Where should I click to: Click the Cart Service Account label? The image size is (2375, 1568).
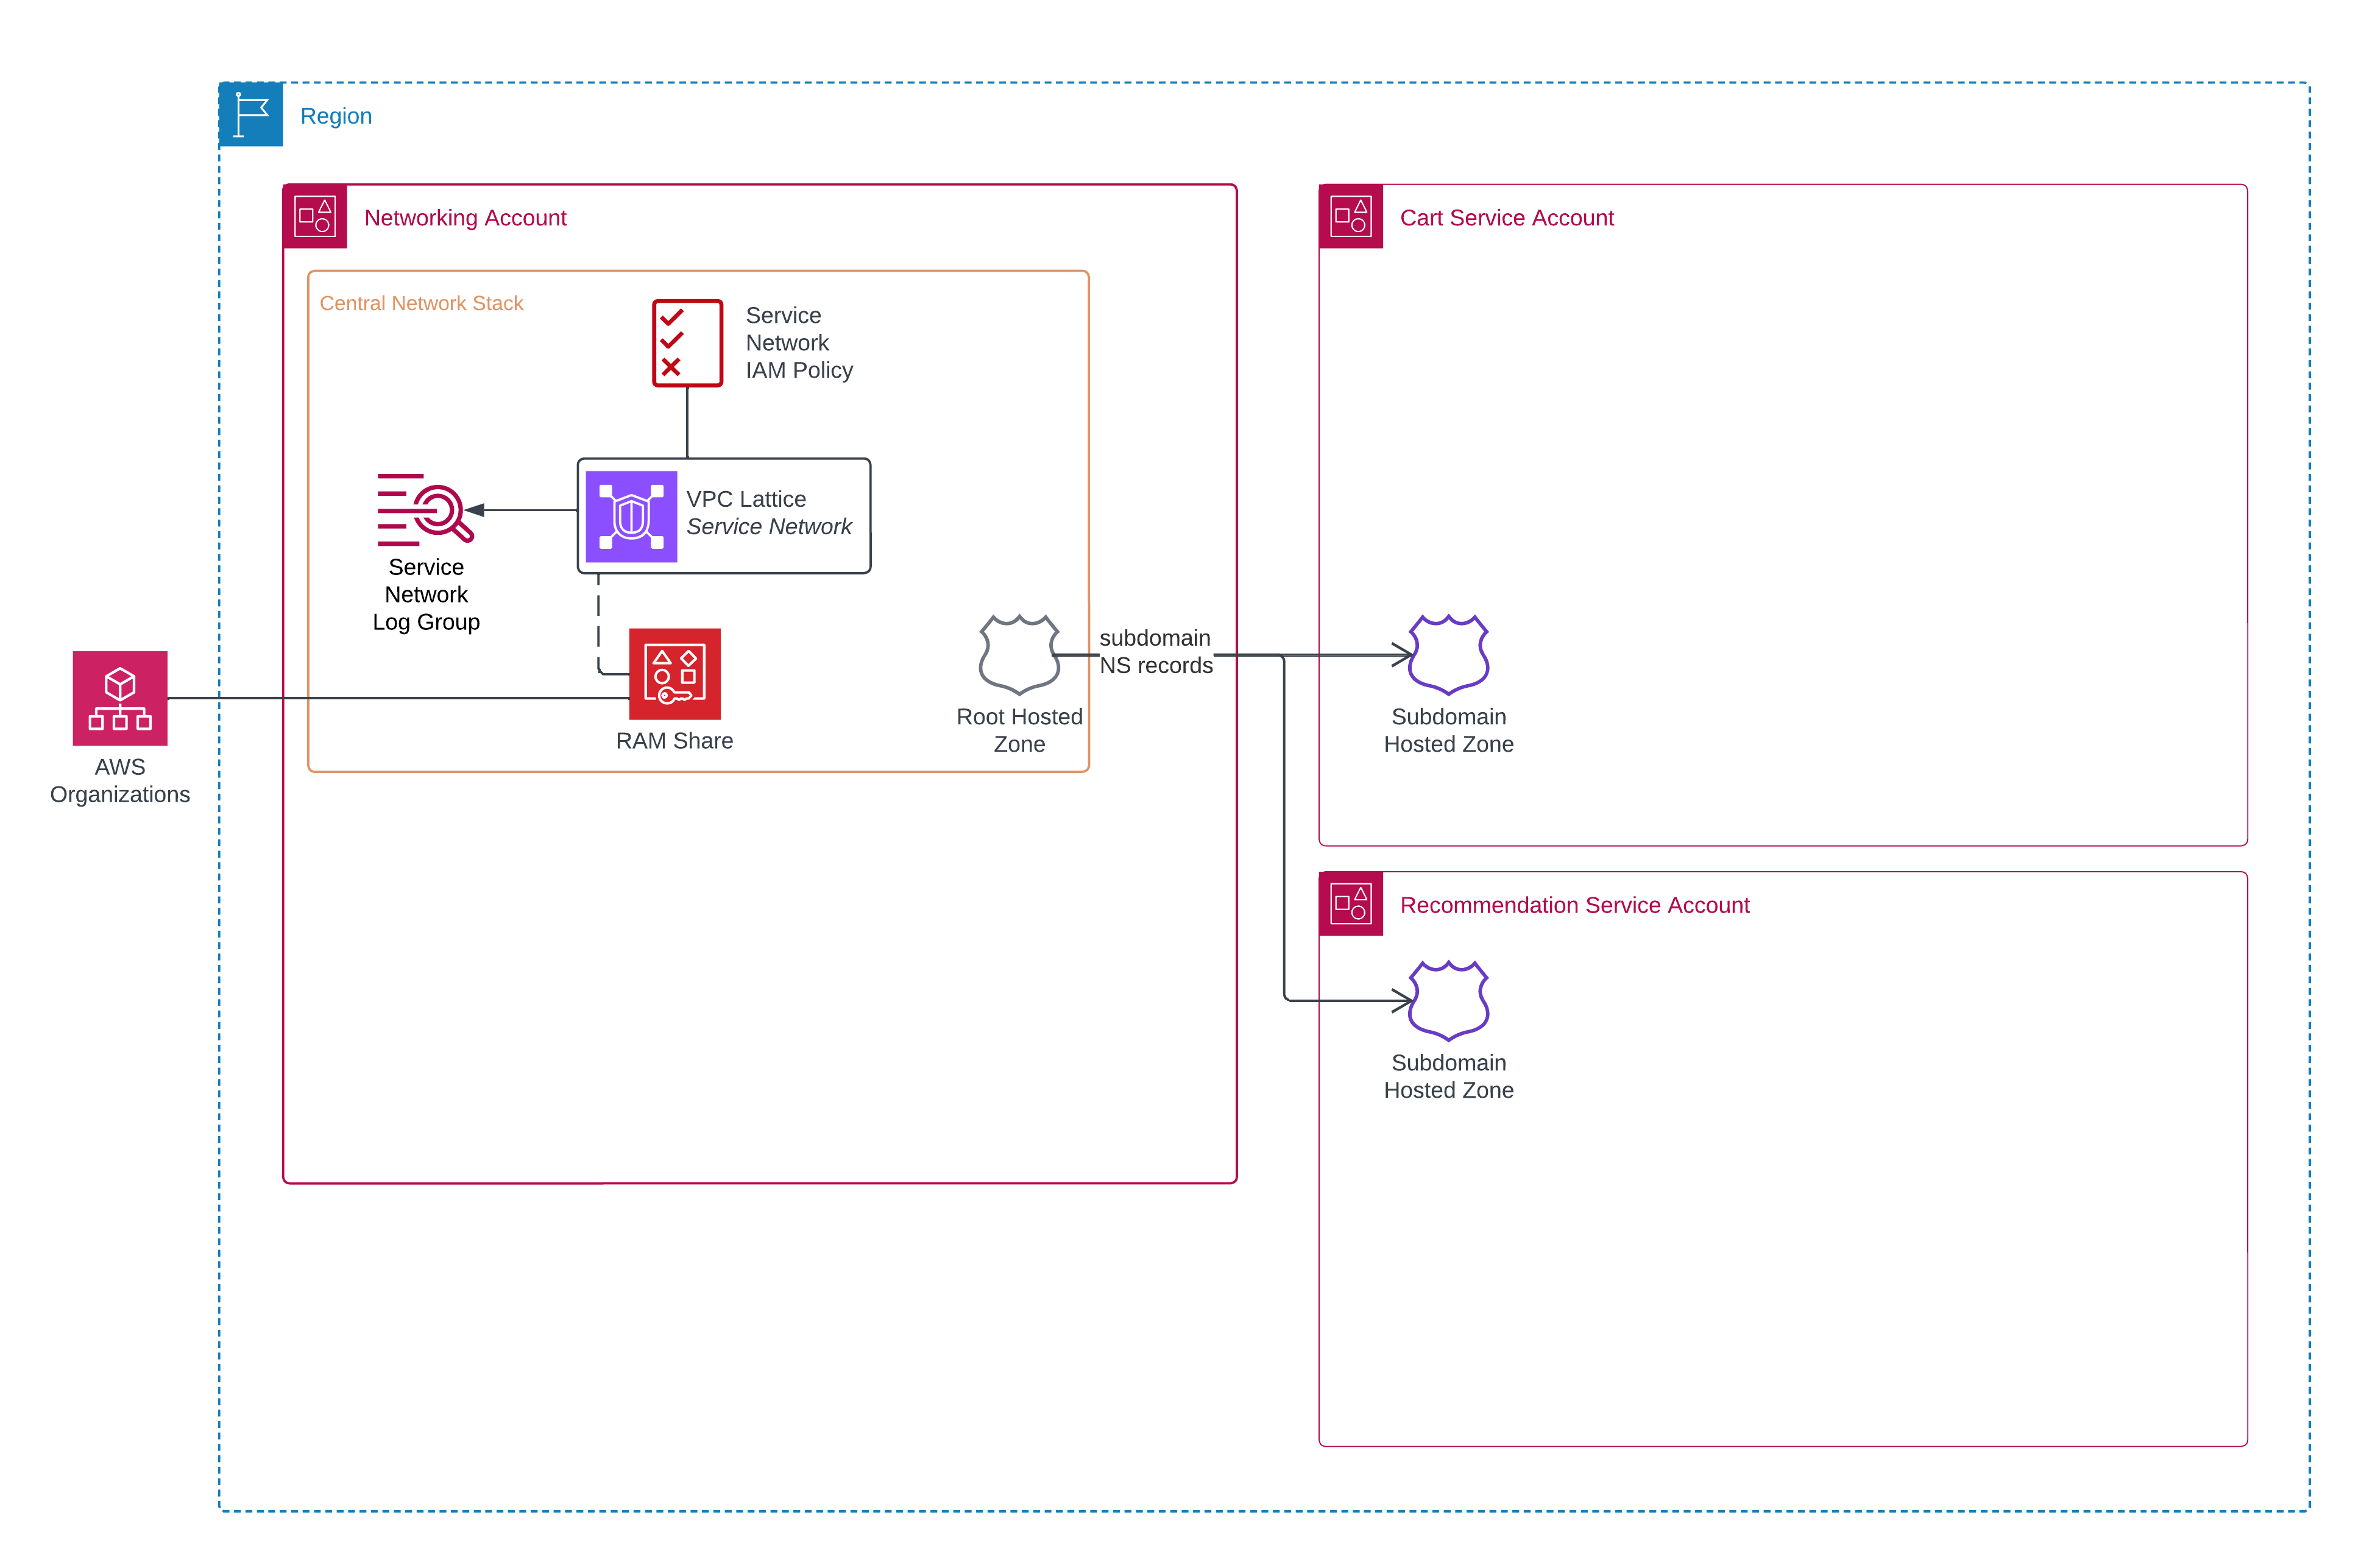pos(1507,218)
